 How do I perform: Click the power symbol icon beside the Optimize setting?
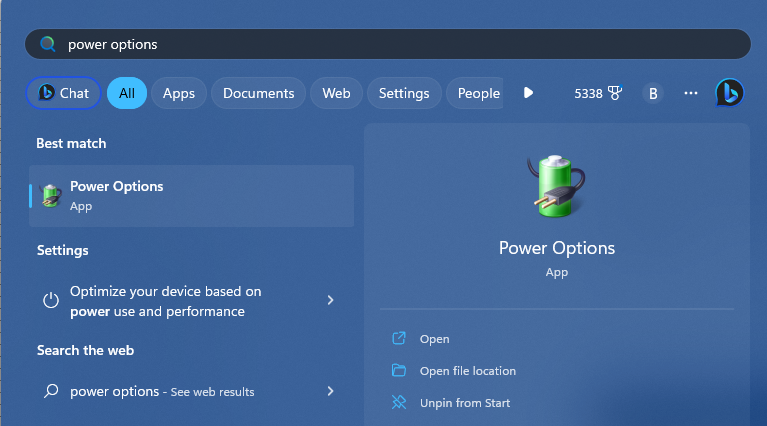click(x=51, y=300)
